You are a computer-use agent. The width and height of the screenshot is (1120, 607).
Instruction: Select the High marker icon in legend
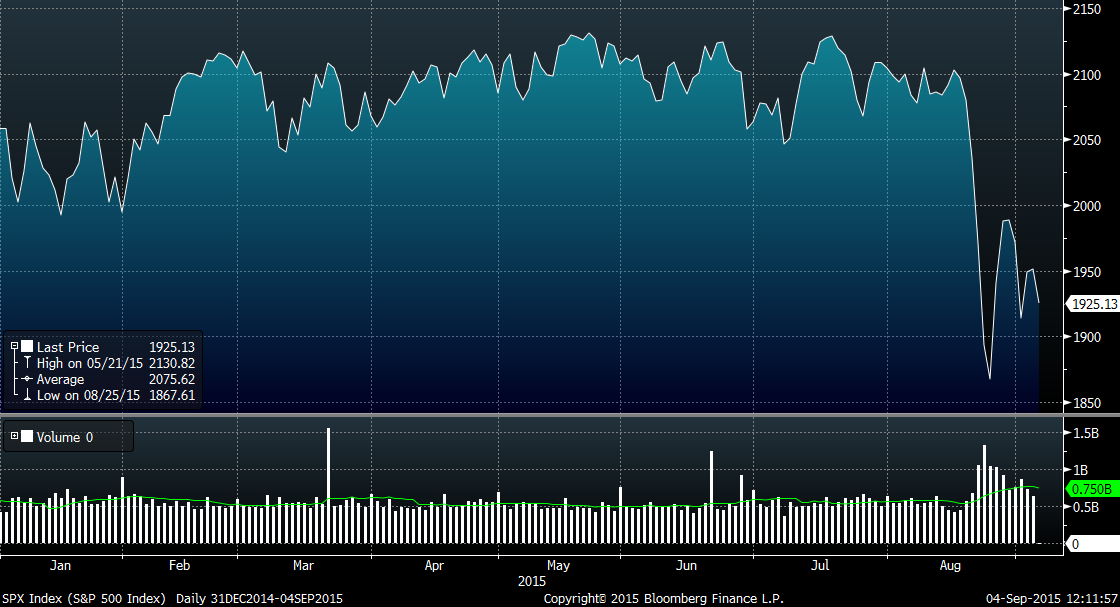[27, 363]
